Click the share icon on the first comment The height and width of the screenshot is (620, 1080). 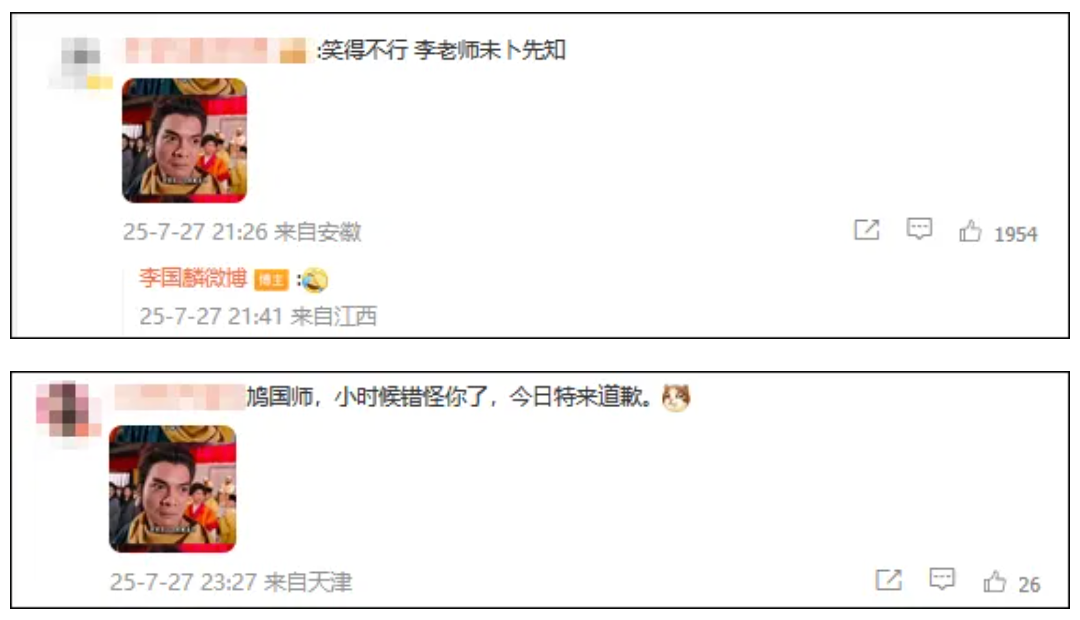[866, 229]
